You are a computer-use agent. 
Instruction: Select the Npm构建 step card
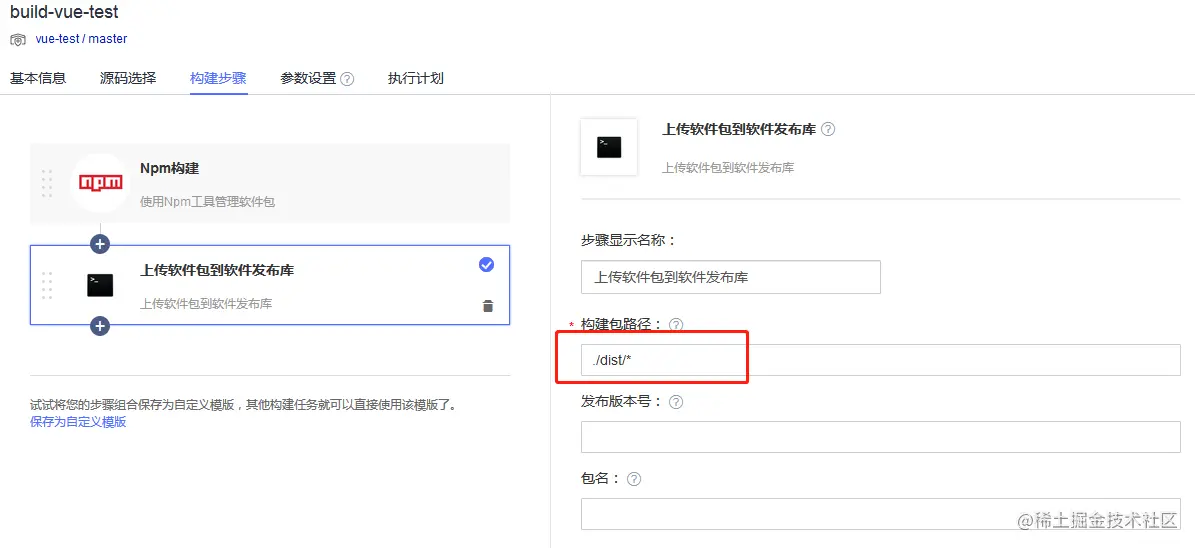[x=270, y=183]
